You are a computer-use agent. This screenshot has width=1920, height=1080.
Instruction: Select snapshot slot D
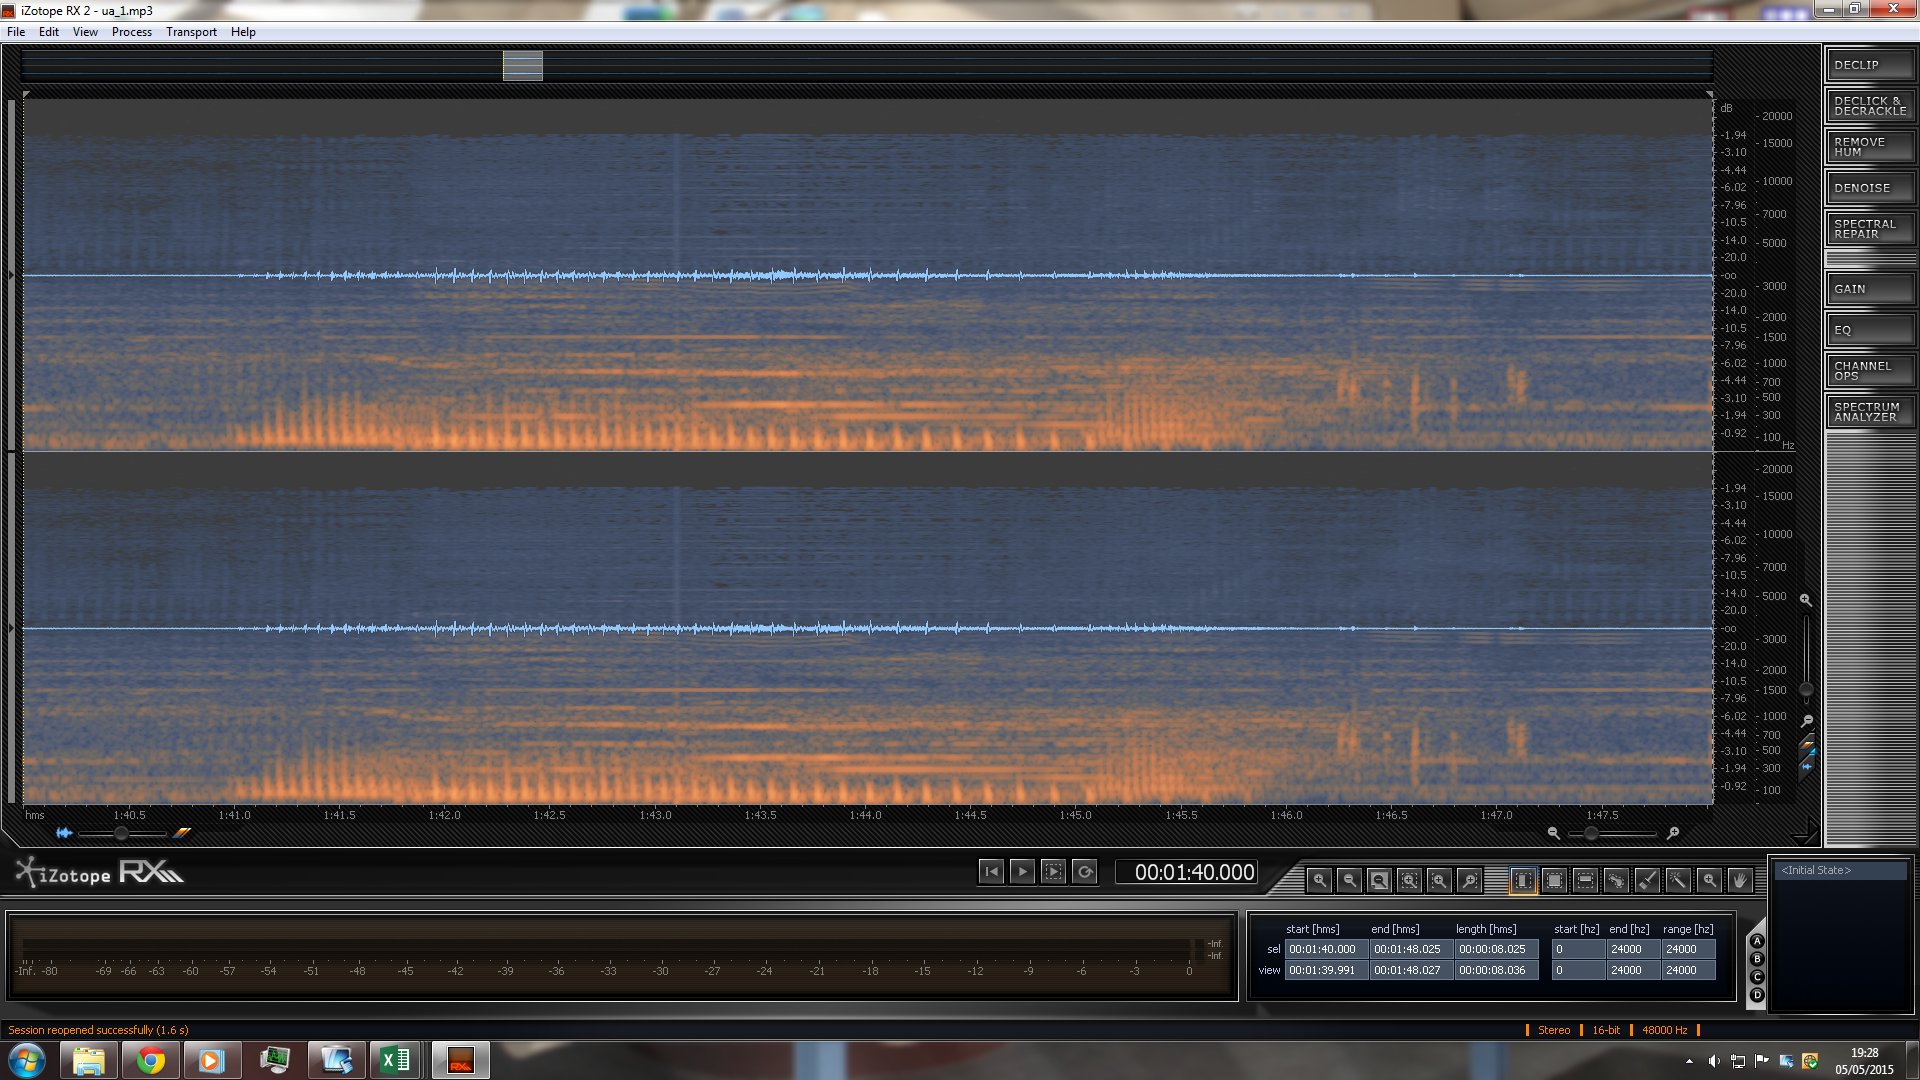[1757, 995]
